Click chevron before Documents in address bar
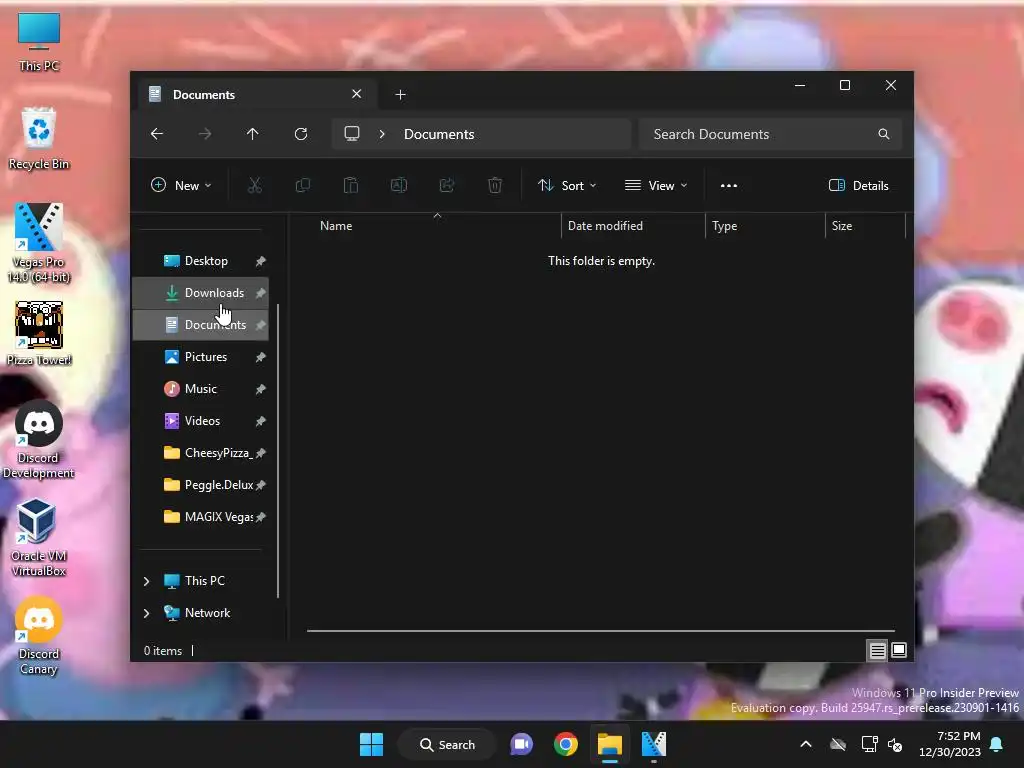 (x=382, y=134)
